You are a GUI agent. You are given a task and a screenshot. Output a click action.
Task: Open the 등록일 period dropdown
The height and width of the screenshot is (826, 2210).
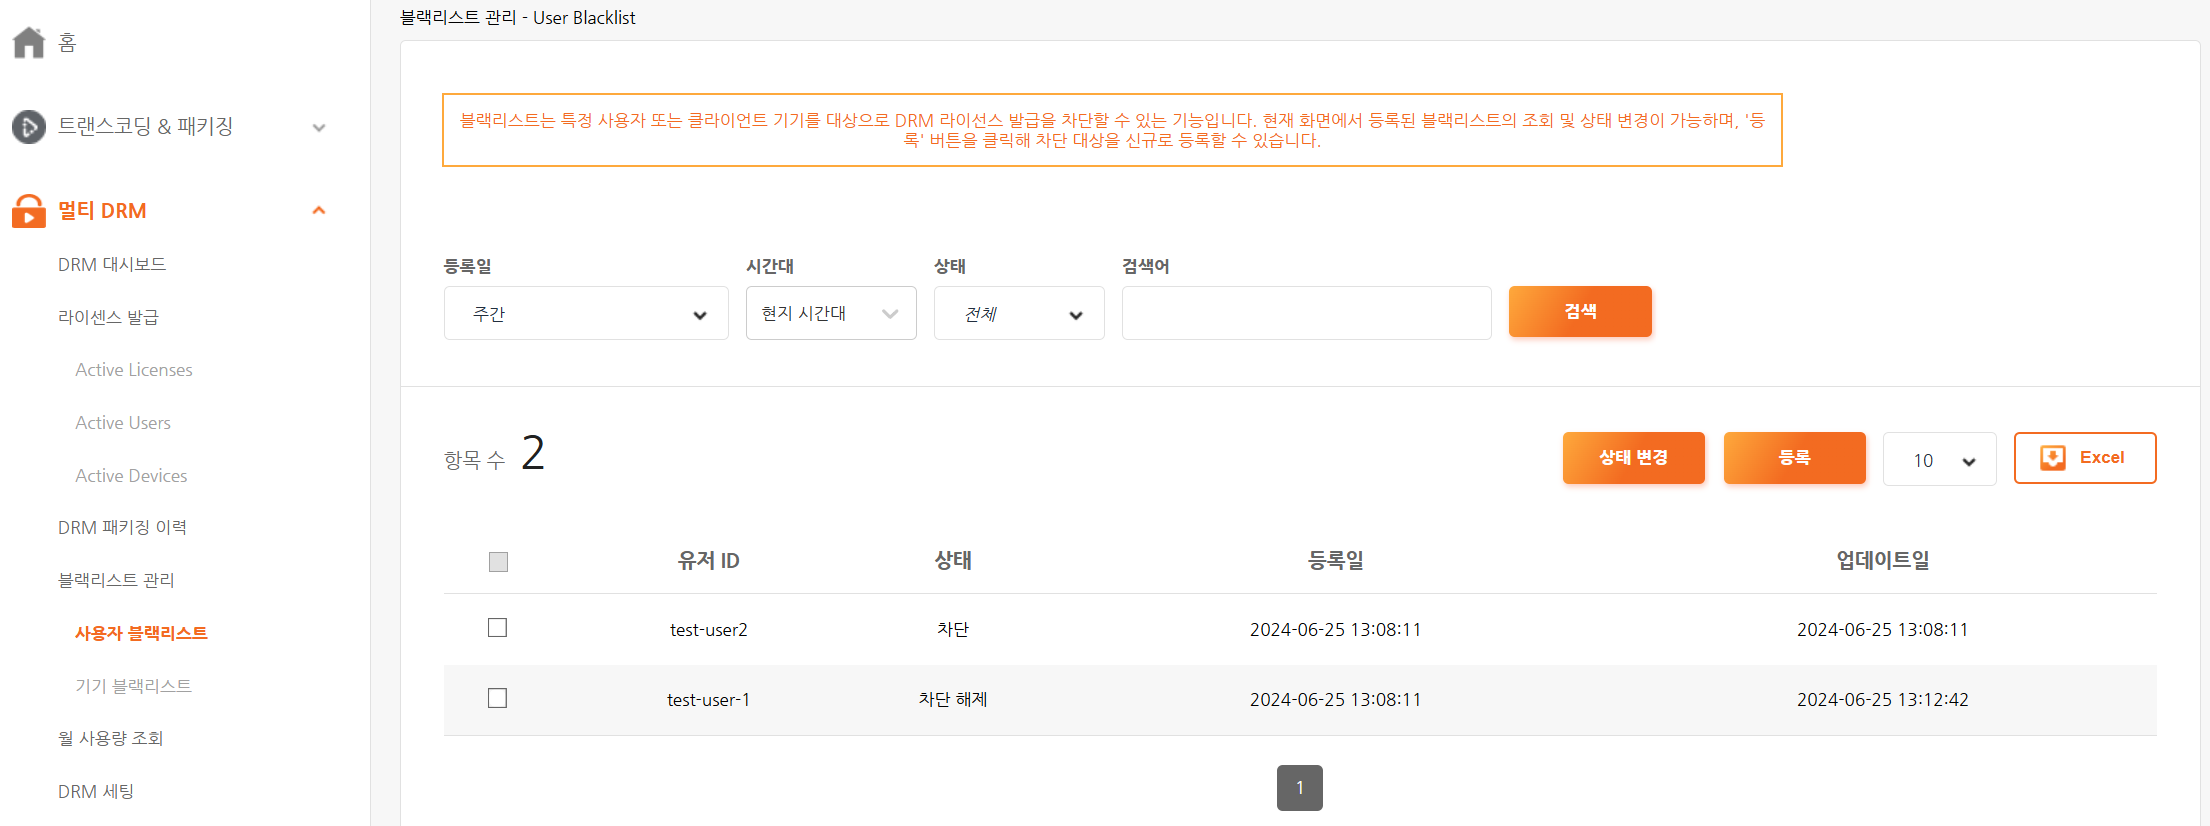pyautogui.click(x=586, y=314)
